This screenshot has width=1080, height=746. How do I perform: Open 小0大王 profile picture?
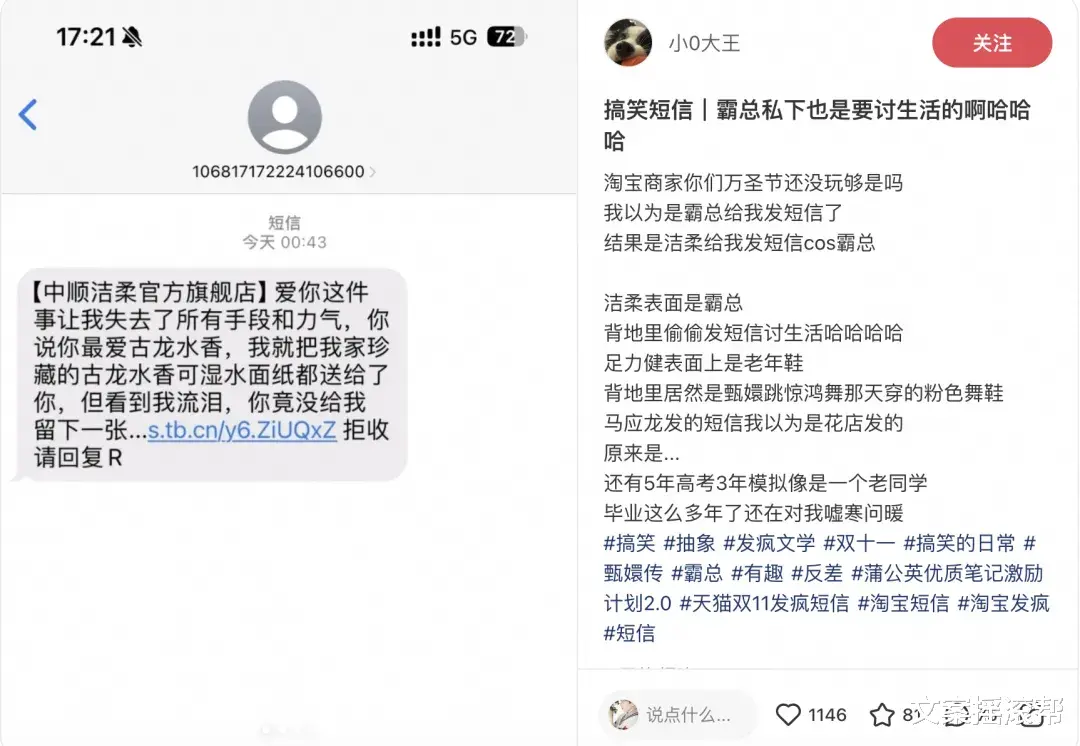click(627, 43)
